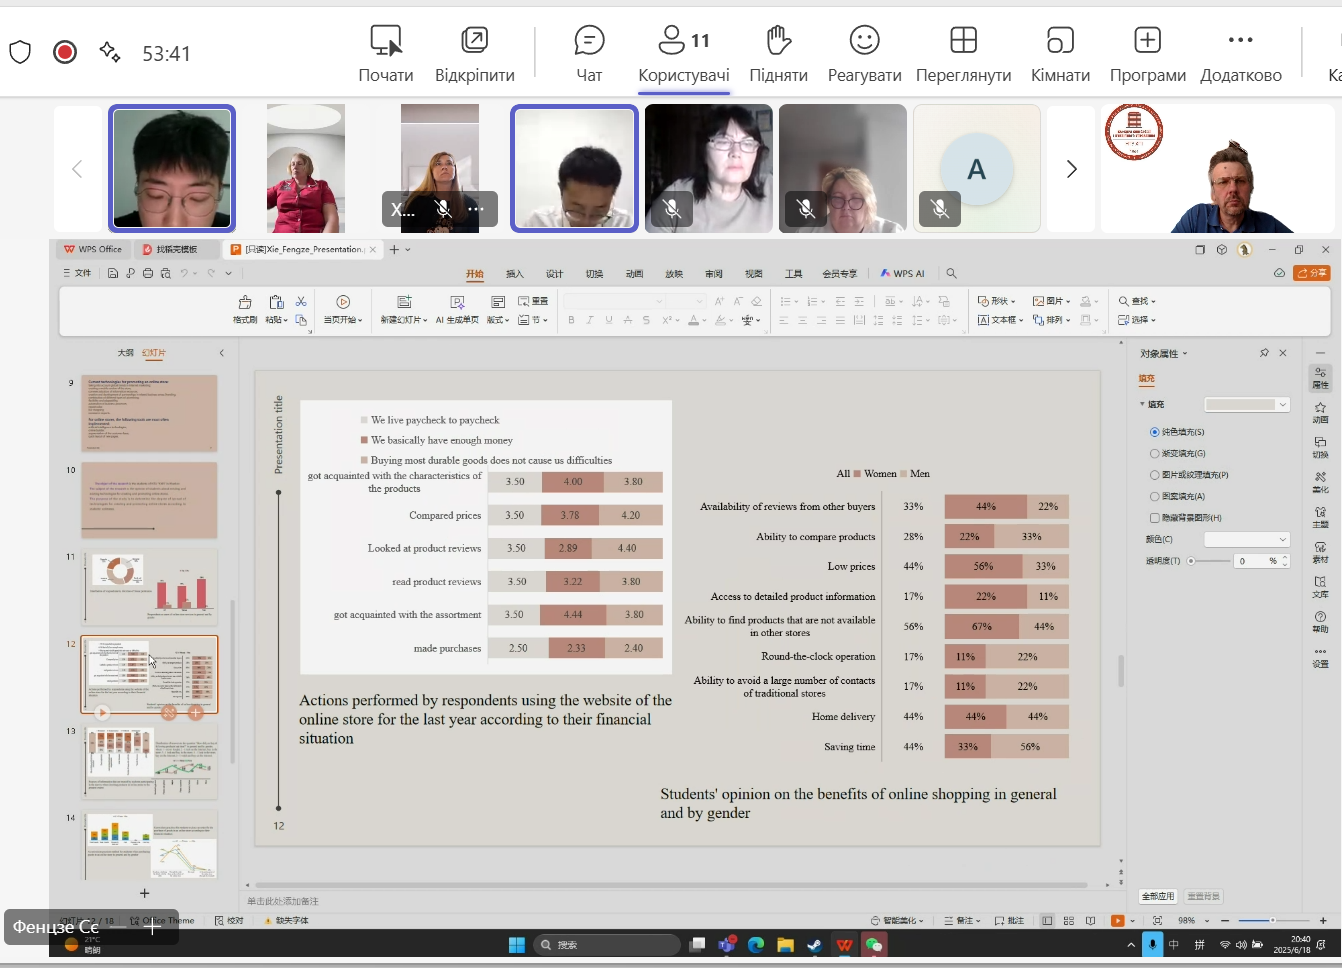Viewport: 1342px width, 968px height.
Task: Open the Чат panel in Teams
Action: (x=589, y=54)
